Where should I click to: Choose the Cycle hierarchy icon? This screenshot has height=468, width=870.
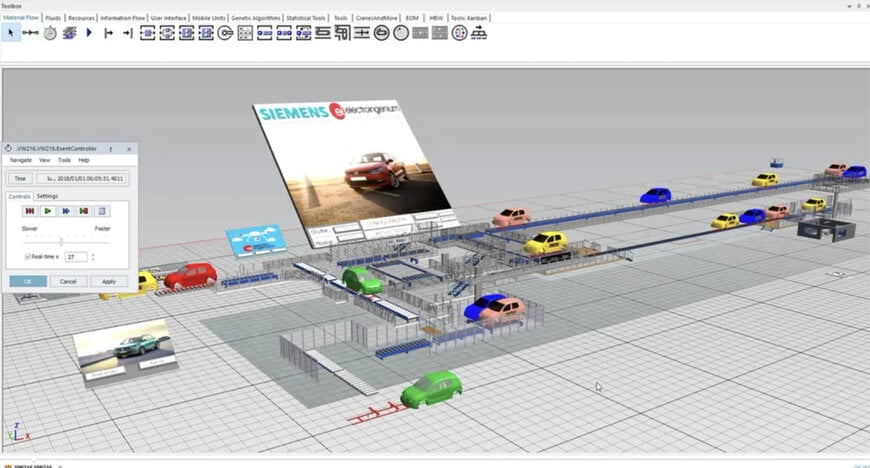coord(479,33)
